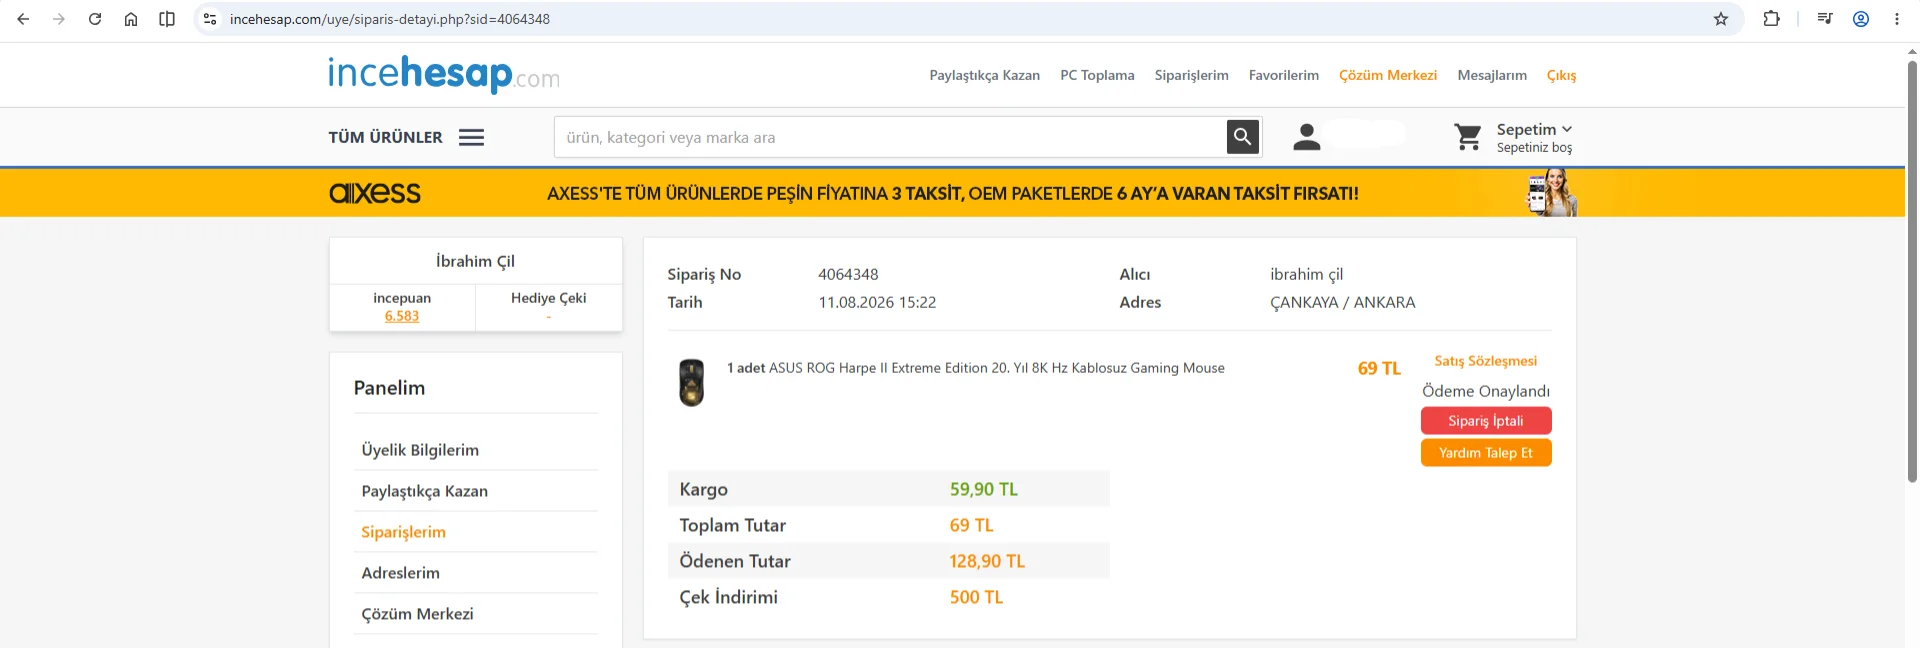Viewport: 1920px width, 648px height.
Task: Click the order date 11.08.2026 15:22
Action: [x=877, y=302]
